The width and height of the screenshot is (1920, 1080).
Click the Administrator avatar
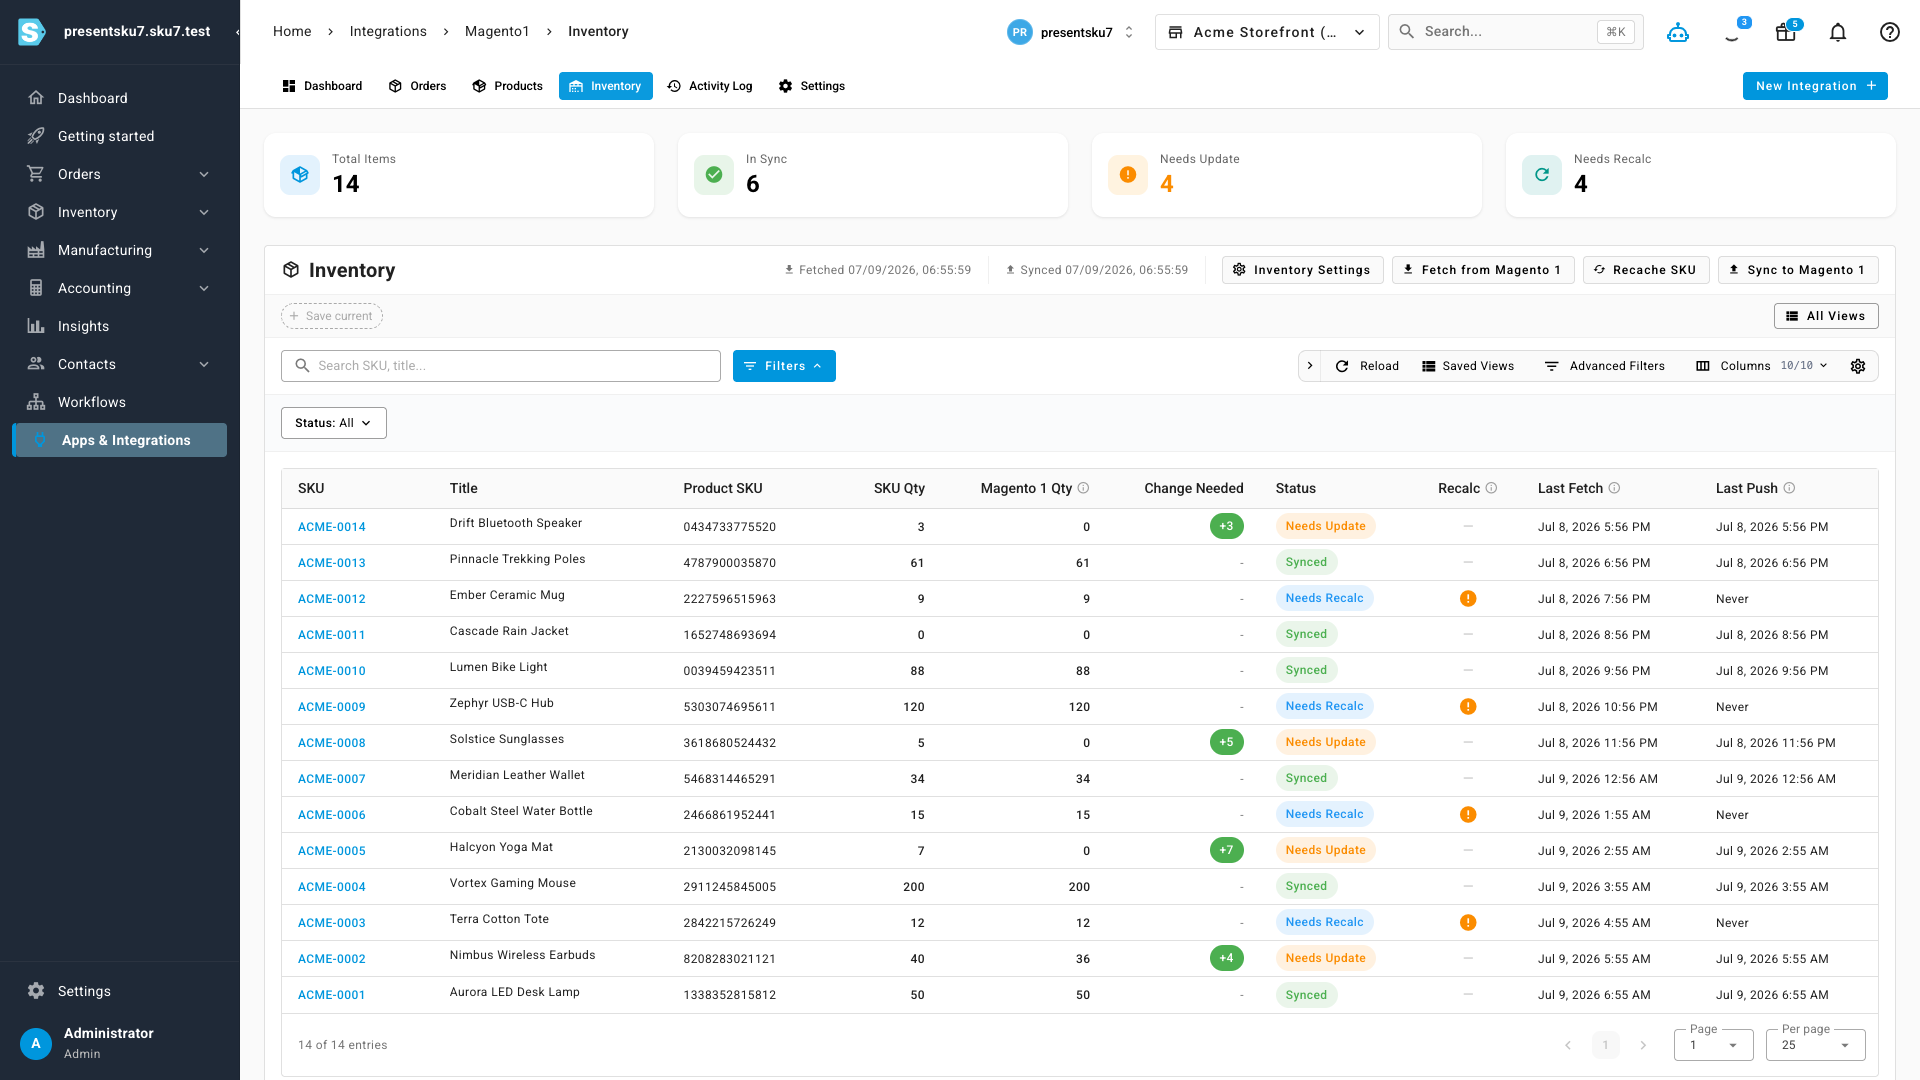[x=36, y=1043]
